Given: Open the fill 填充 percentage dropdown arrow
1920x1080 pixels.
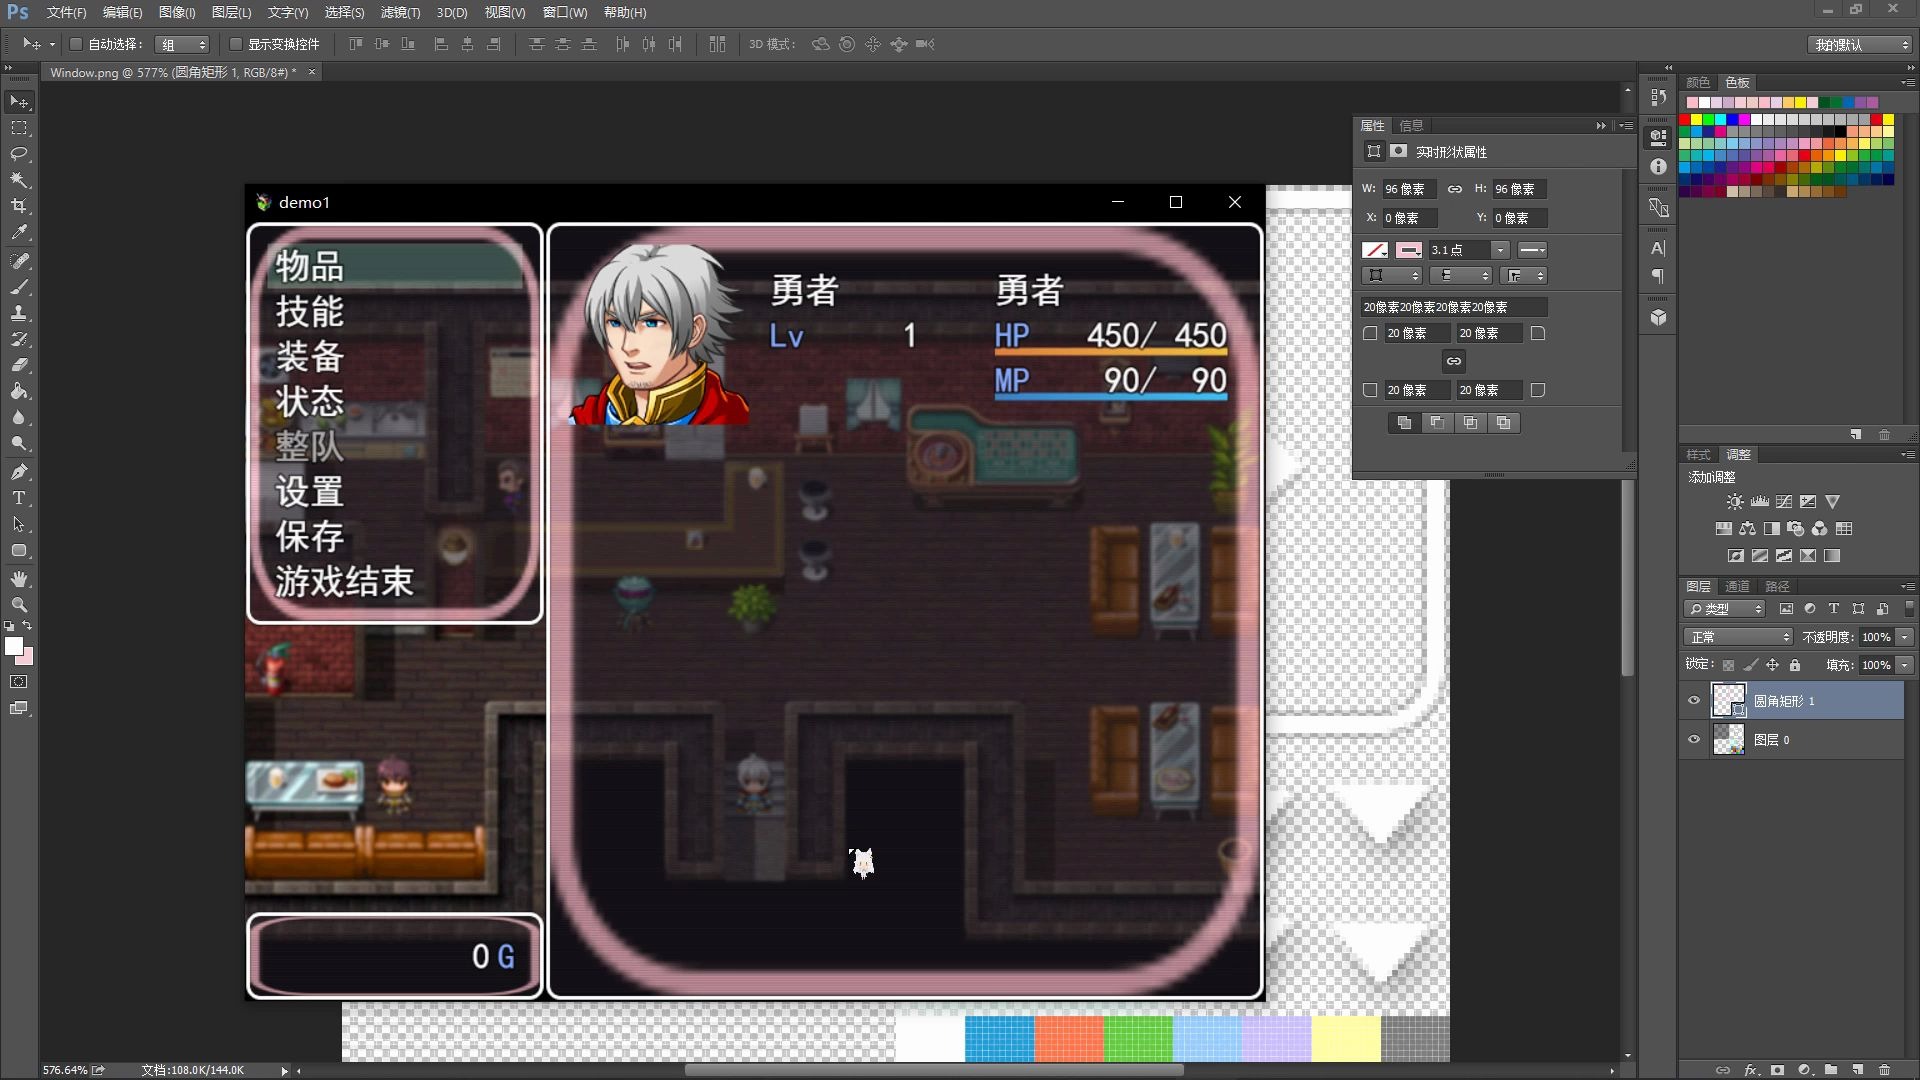Looking at the screenshot, I should point(1905,665).
